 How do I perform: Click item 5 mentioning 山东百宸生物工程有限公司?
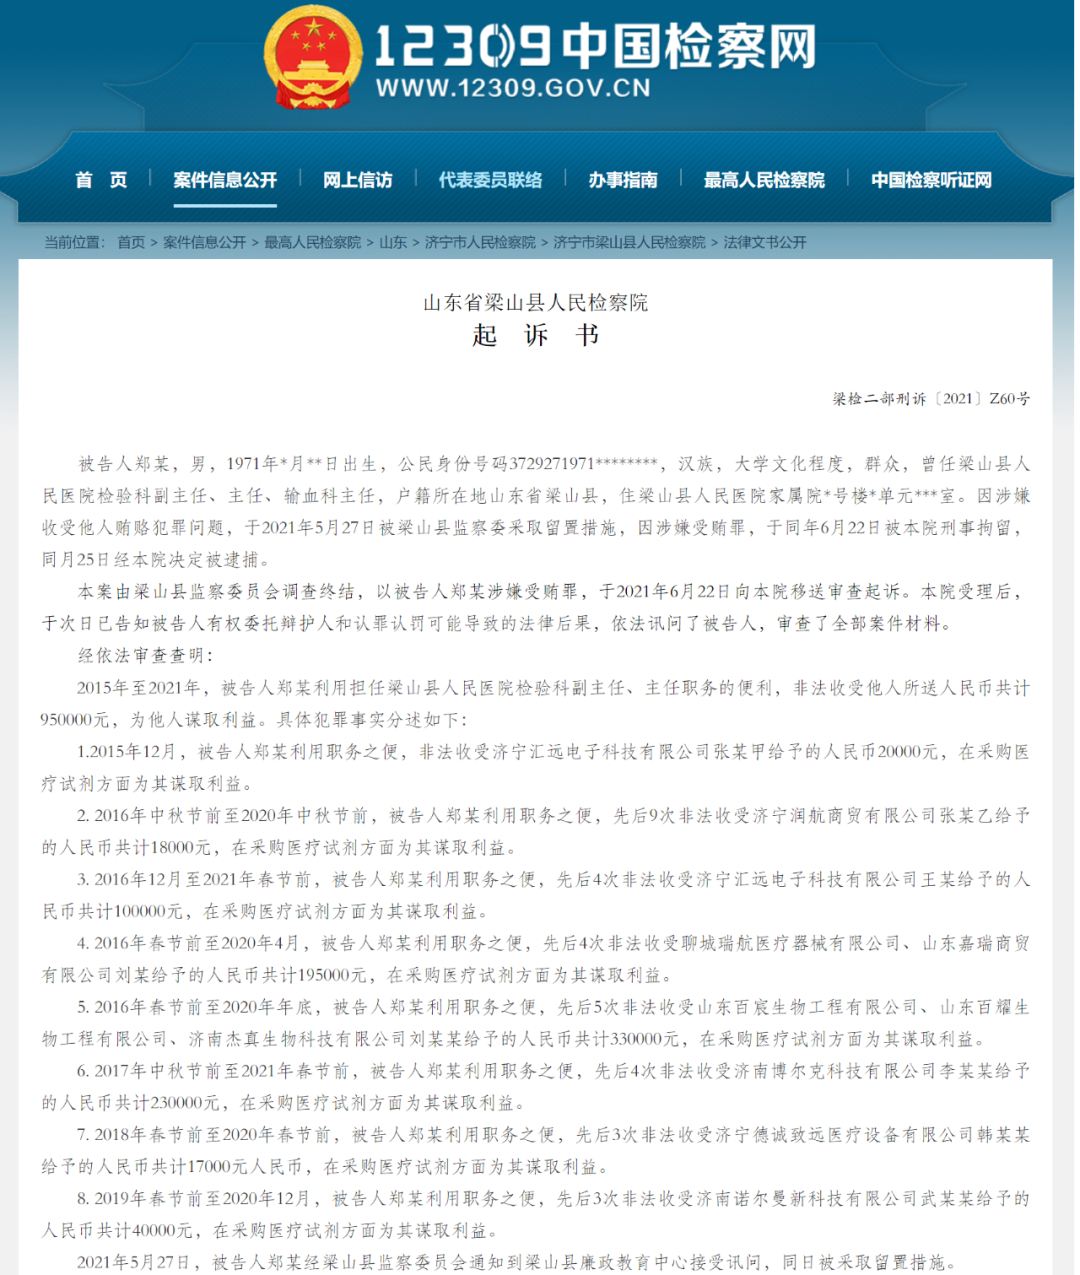click(535, 1023)
